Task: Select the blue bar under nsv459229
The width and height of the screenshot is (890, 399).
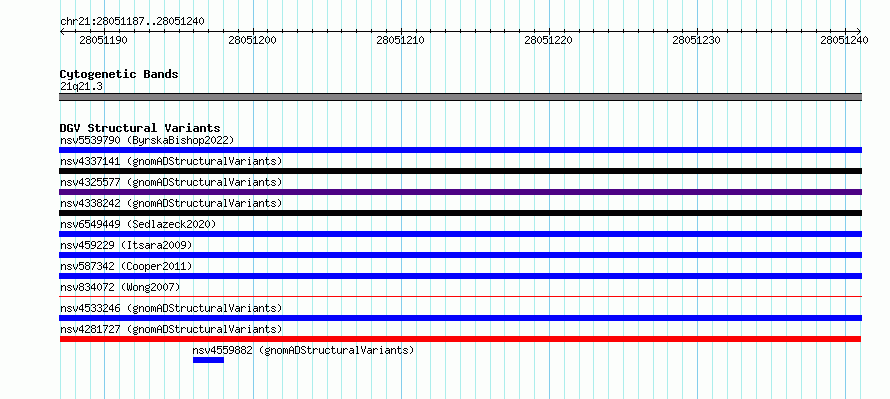Action: (460, 255)
